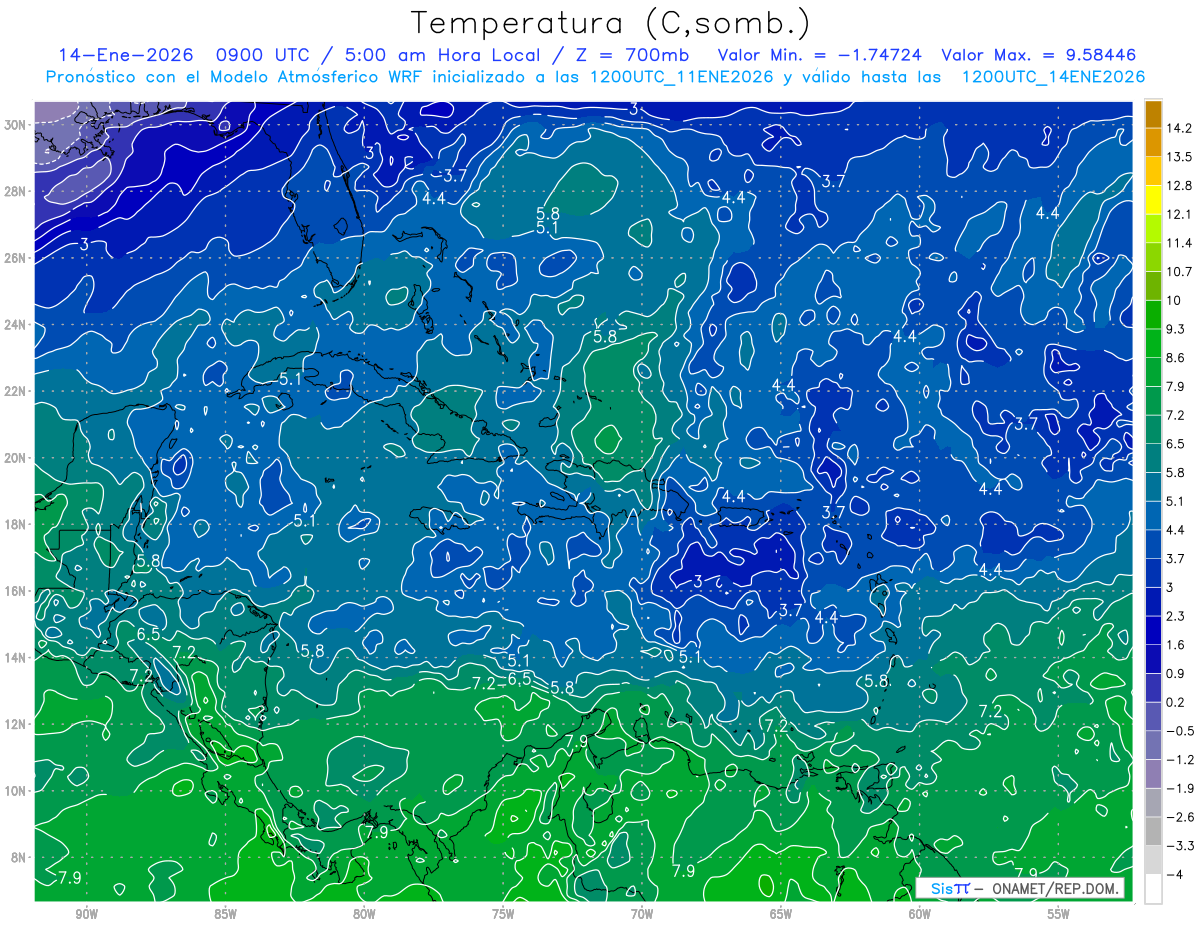Click the 75W longitude axis label
Image resolution: width=1200 pixels, height=927 pixels.
pos(503,914)
